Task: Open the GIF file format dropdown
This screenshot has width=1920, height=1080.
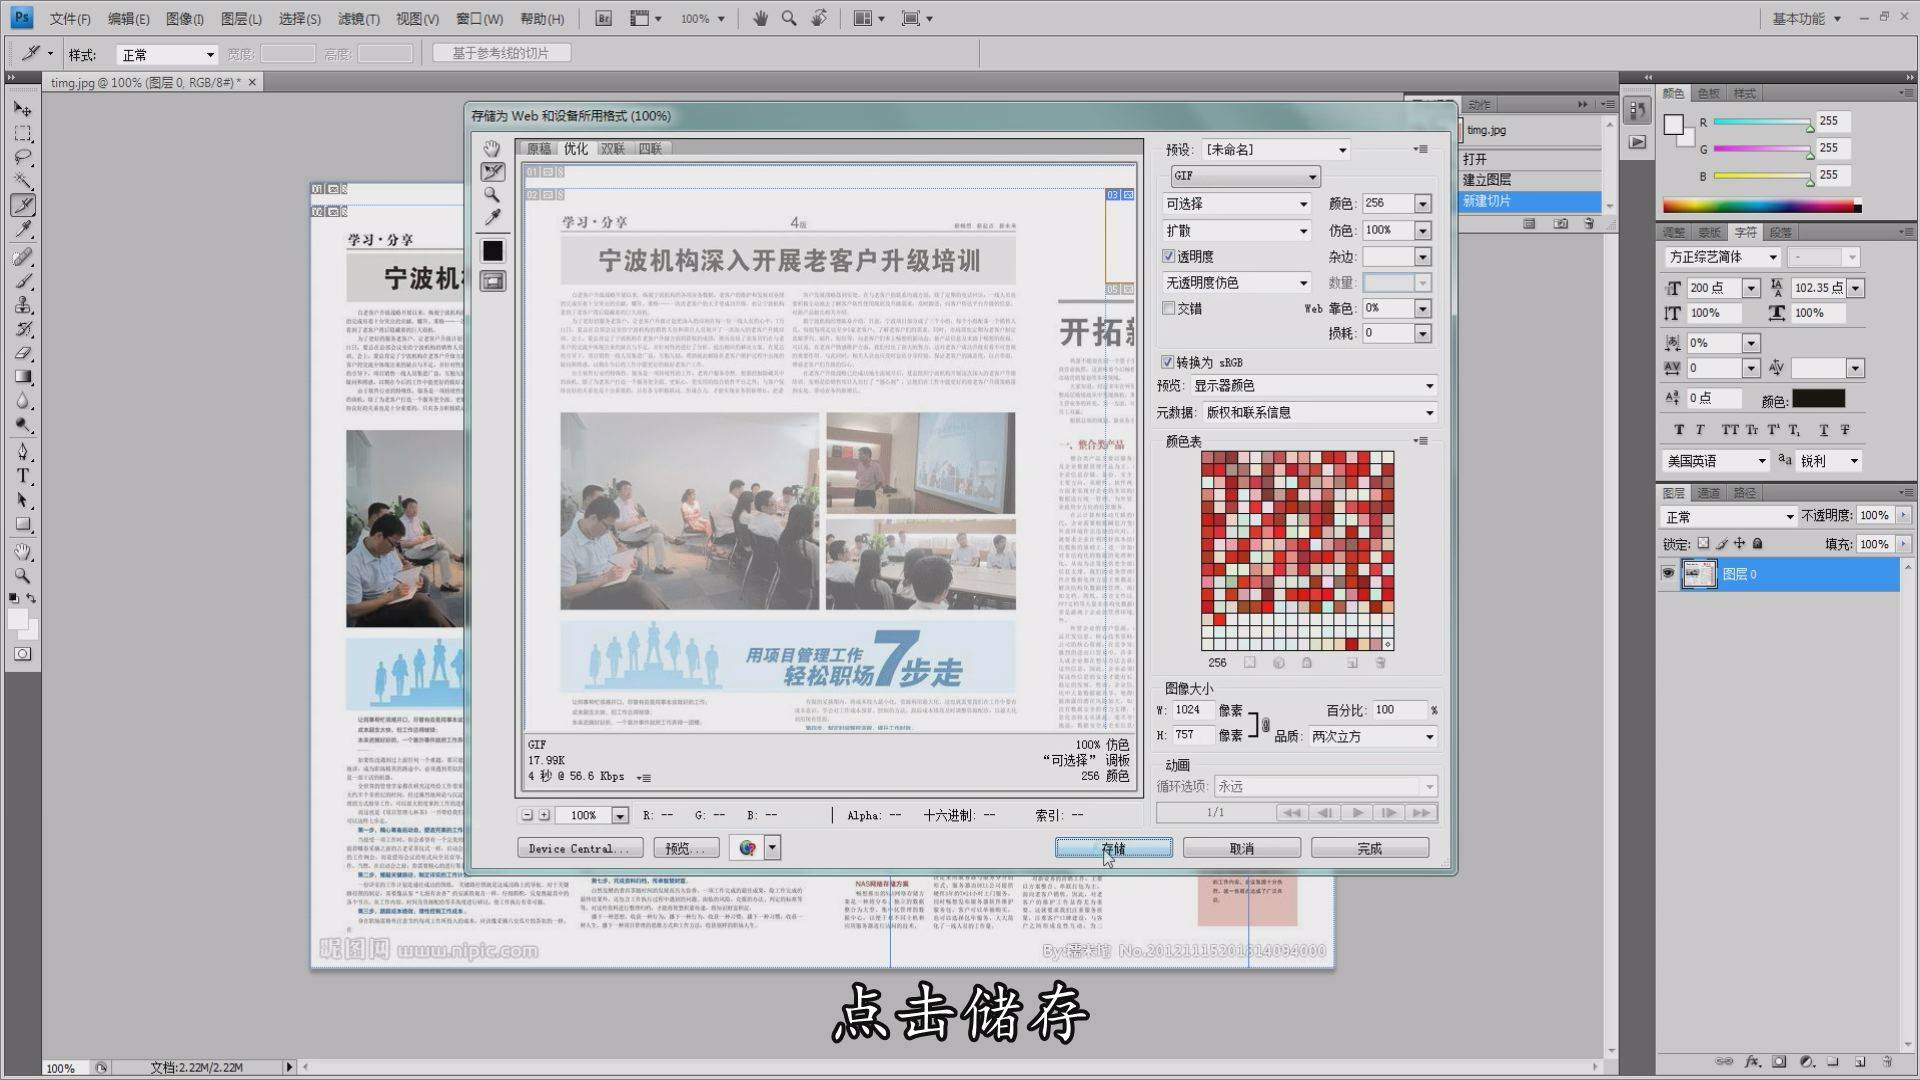Action: 1245,176
